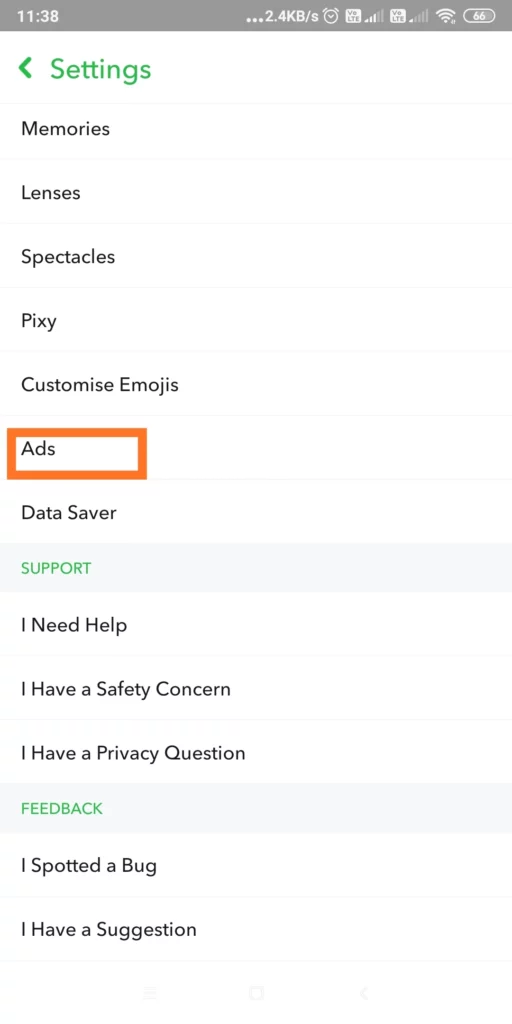Tap the battery indicator icon
Image resolution: width=512 pixels, height=1024 pixels.
pos(479,16)
